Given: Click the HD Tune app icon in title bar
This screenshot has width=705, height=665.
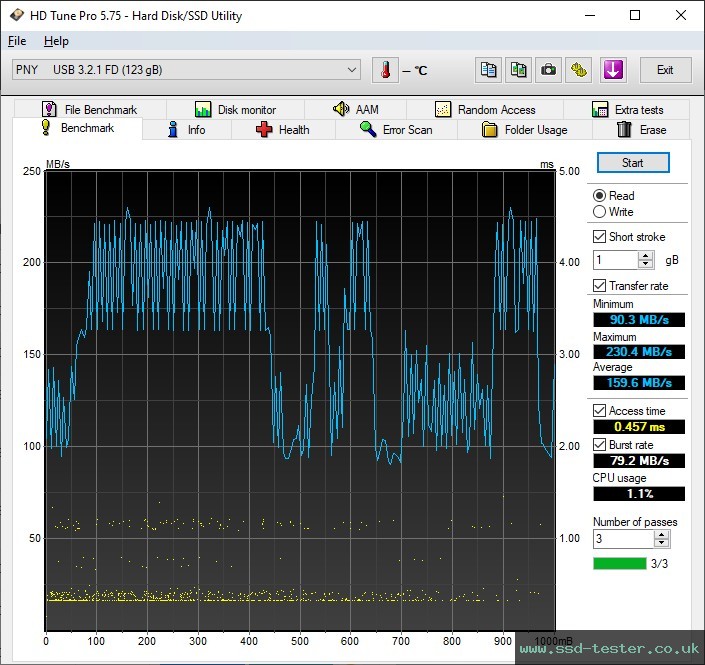Looking at the screenshot, I should [17, 15].
